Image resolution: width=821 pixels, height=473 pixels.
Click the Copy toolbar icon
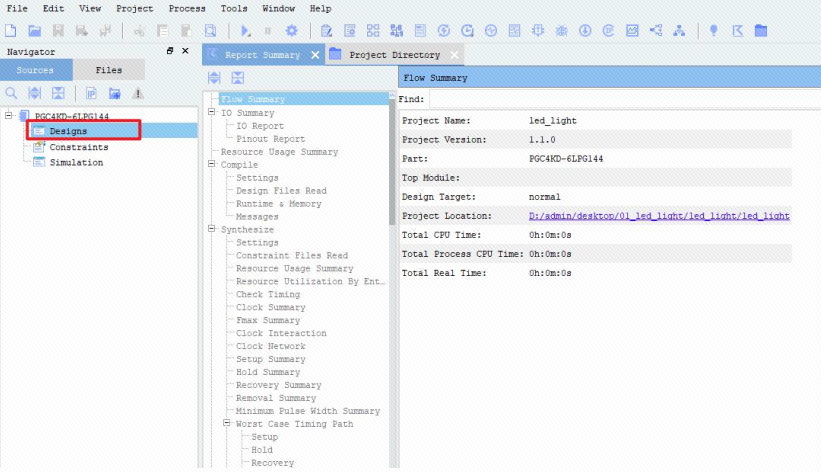162,31
